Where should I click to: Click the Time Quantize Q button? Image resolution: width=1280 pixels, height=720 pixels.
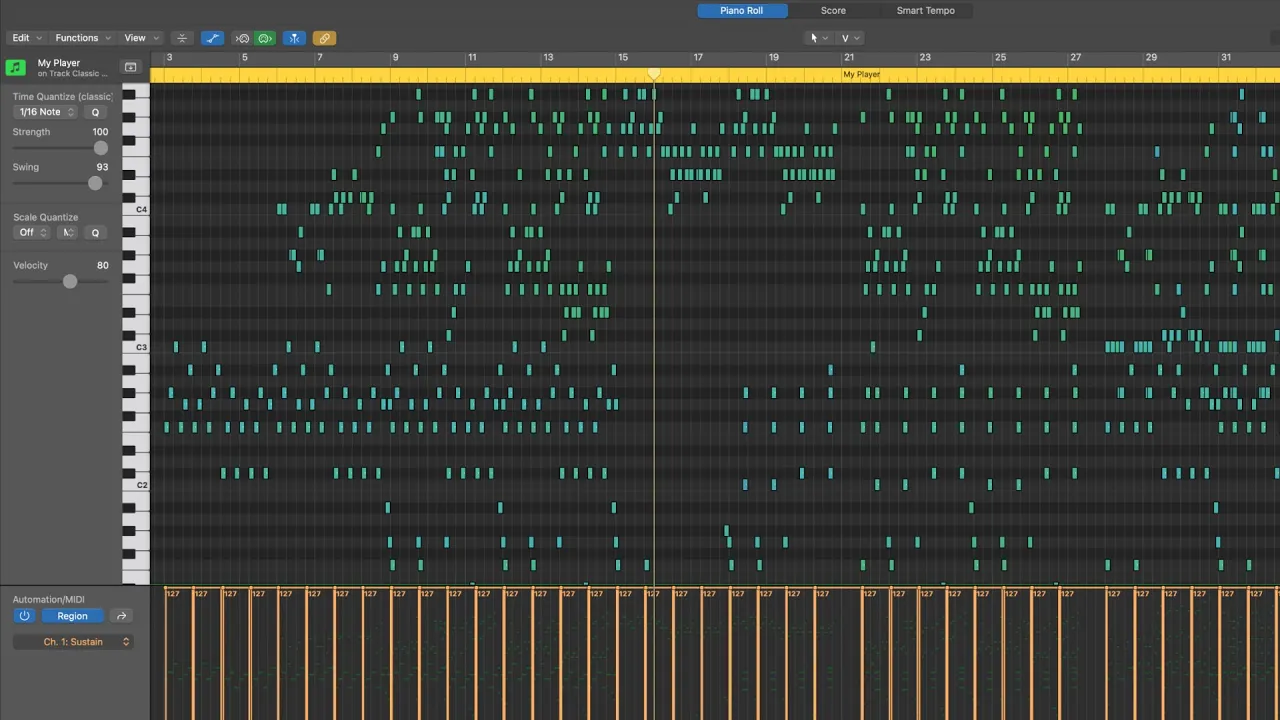click(x=96, y=112)
